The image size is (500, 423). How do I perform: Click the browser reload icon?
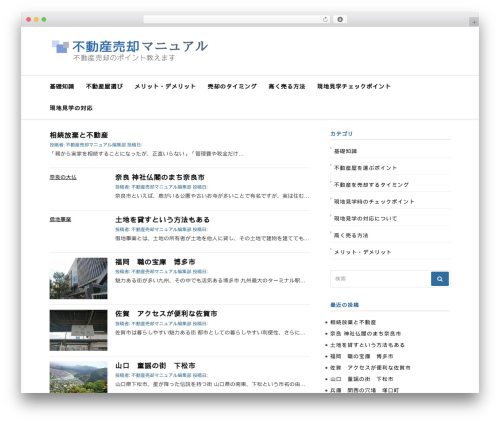(325, 19)
